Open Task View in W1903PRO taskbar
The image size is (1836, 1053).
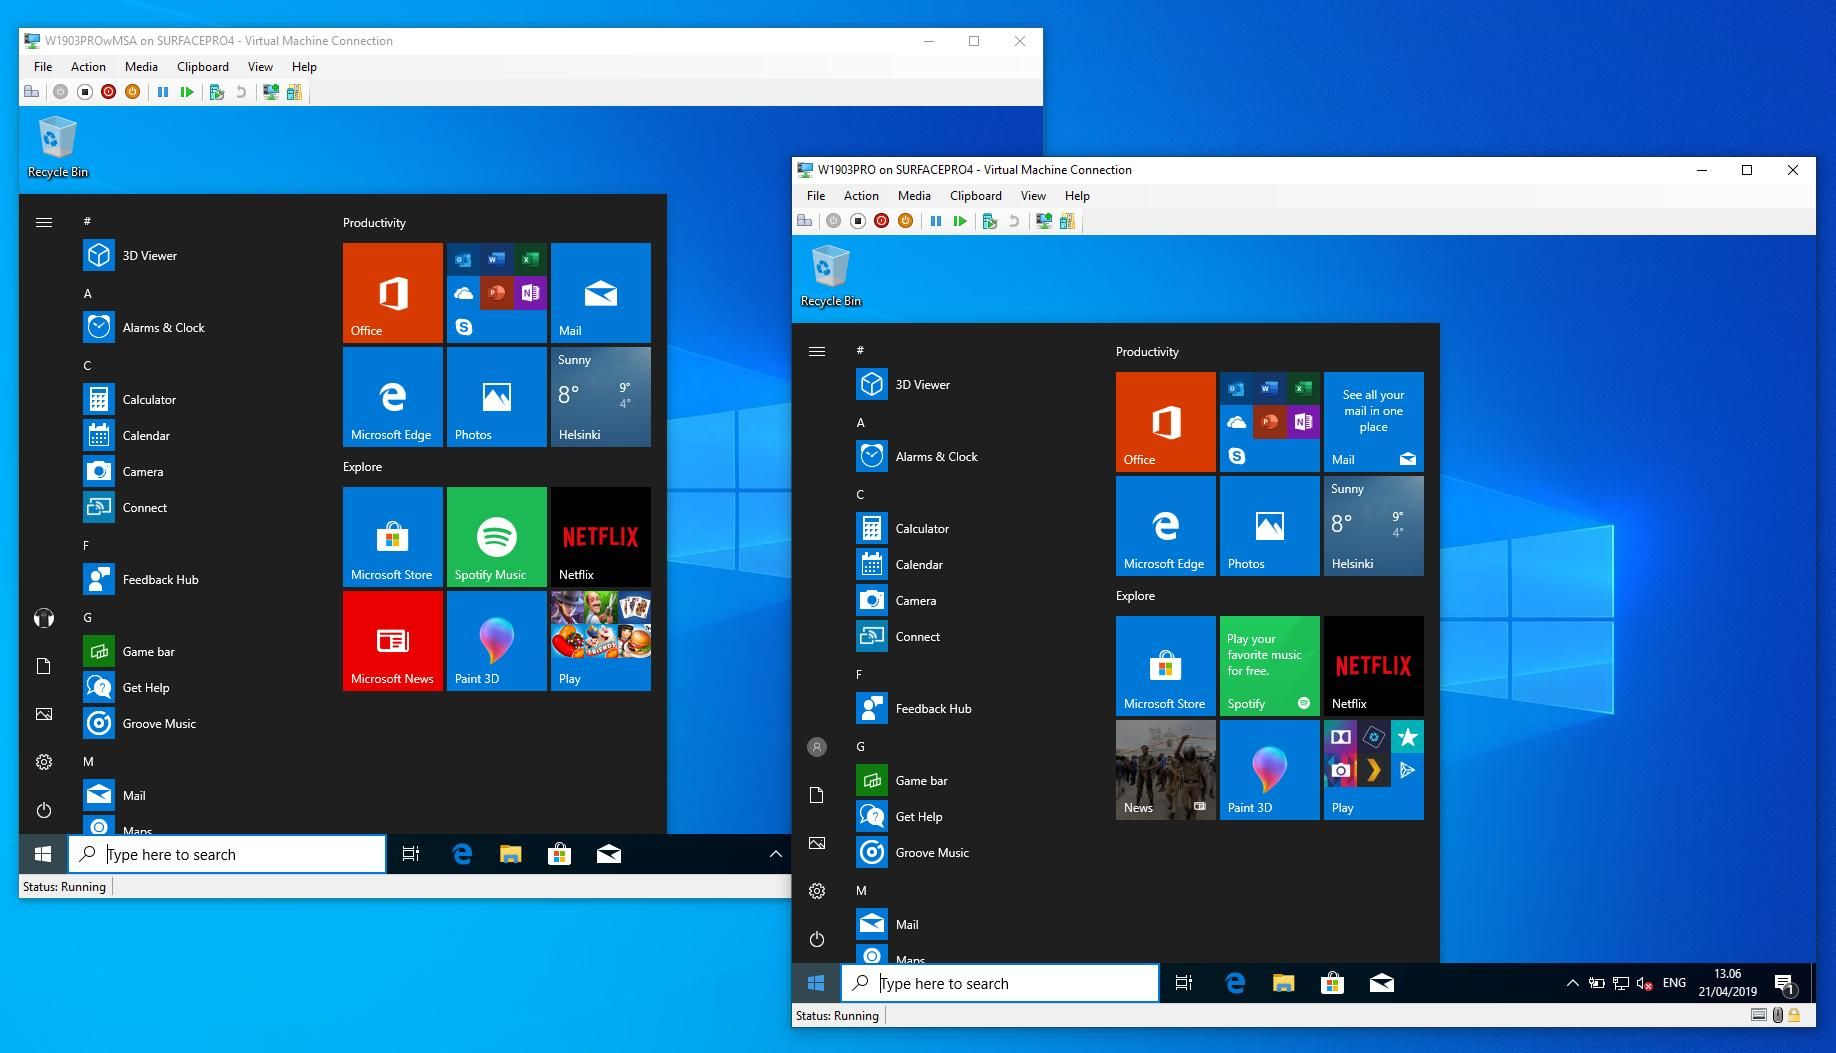(1184, 984)
